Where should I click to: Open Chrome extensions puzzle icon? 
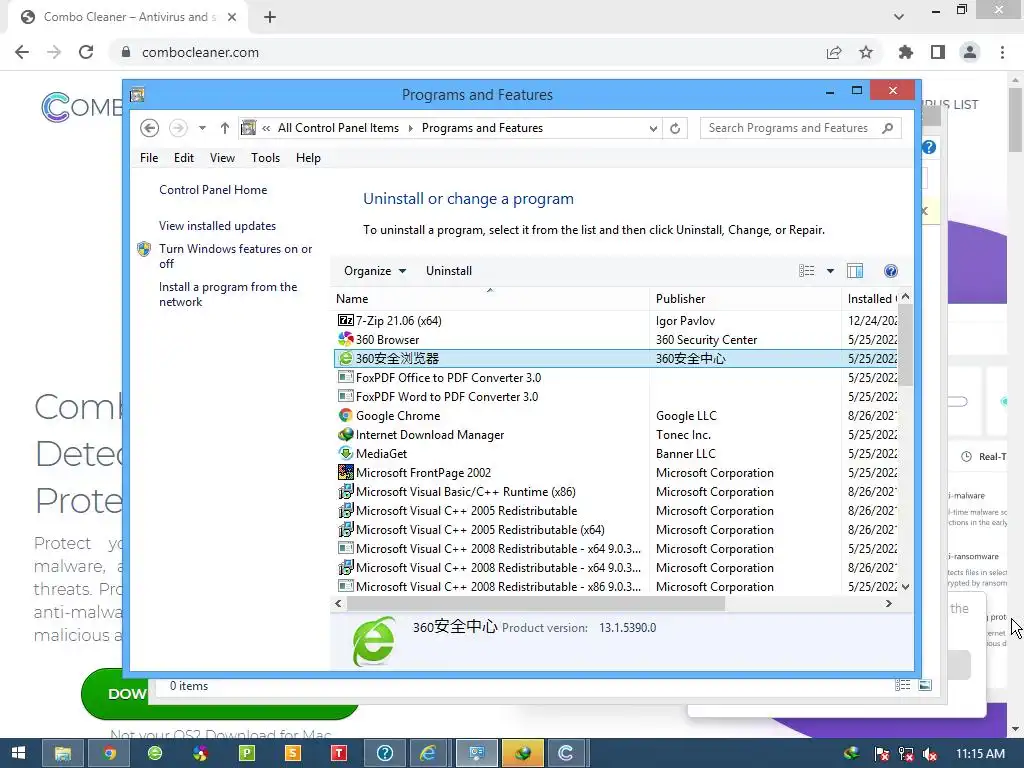[x=906, y=52]
